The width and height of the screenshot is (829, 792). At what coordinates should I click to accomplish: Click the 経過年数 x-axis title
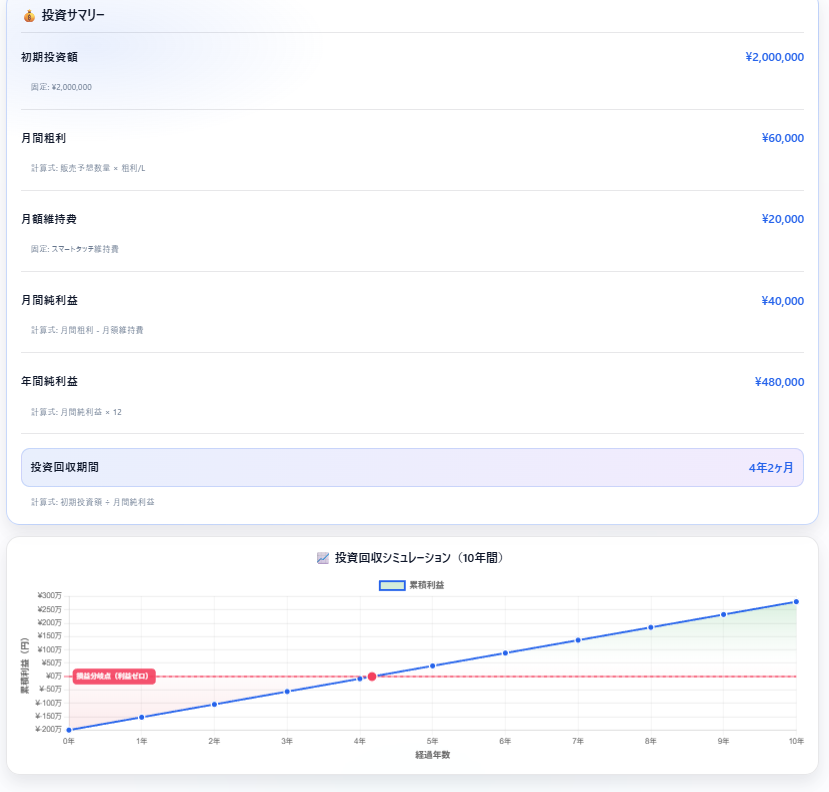tap(433, 755)
